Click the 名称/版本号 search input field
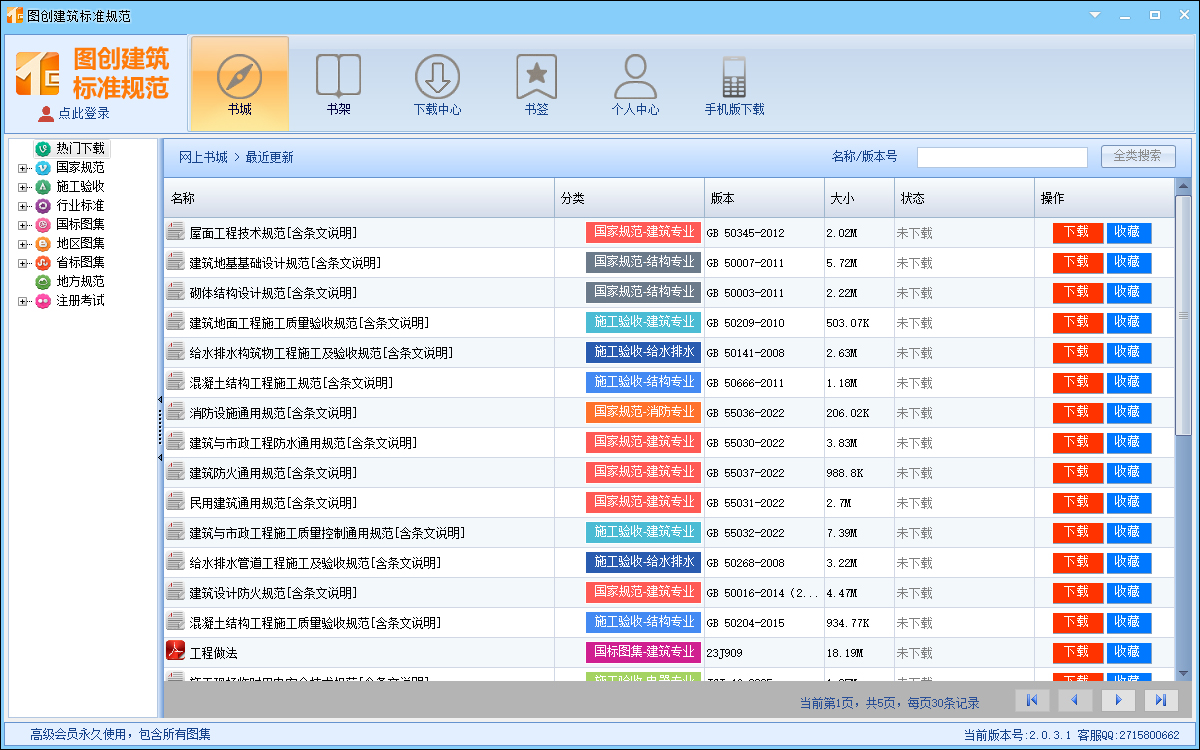 tap(1001, 157)
